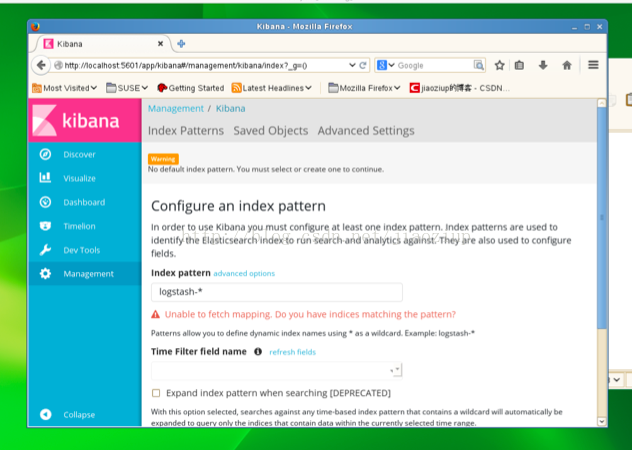
Task: Click scrollbar down arrow
Action: coord(602,421)
